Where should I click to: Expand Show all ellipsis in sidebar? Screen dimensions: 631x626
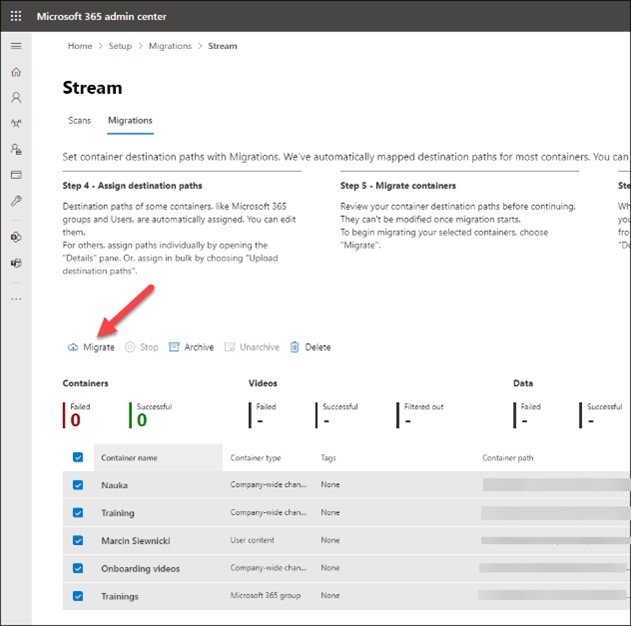point(16,298)
